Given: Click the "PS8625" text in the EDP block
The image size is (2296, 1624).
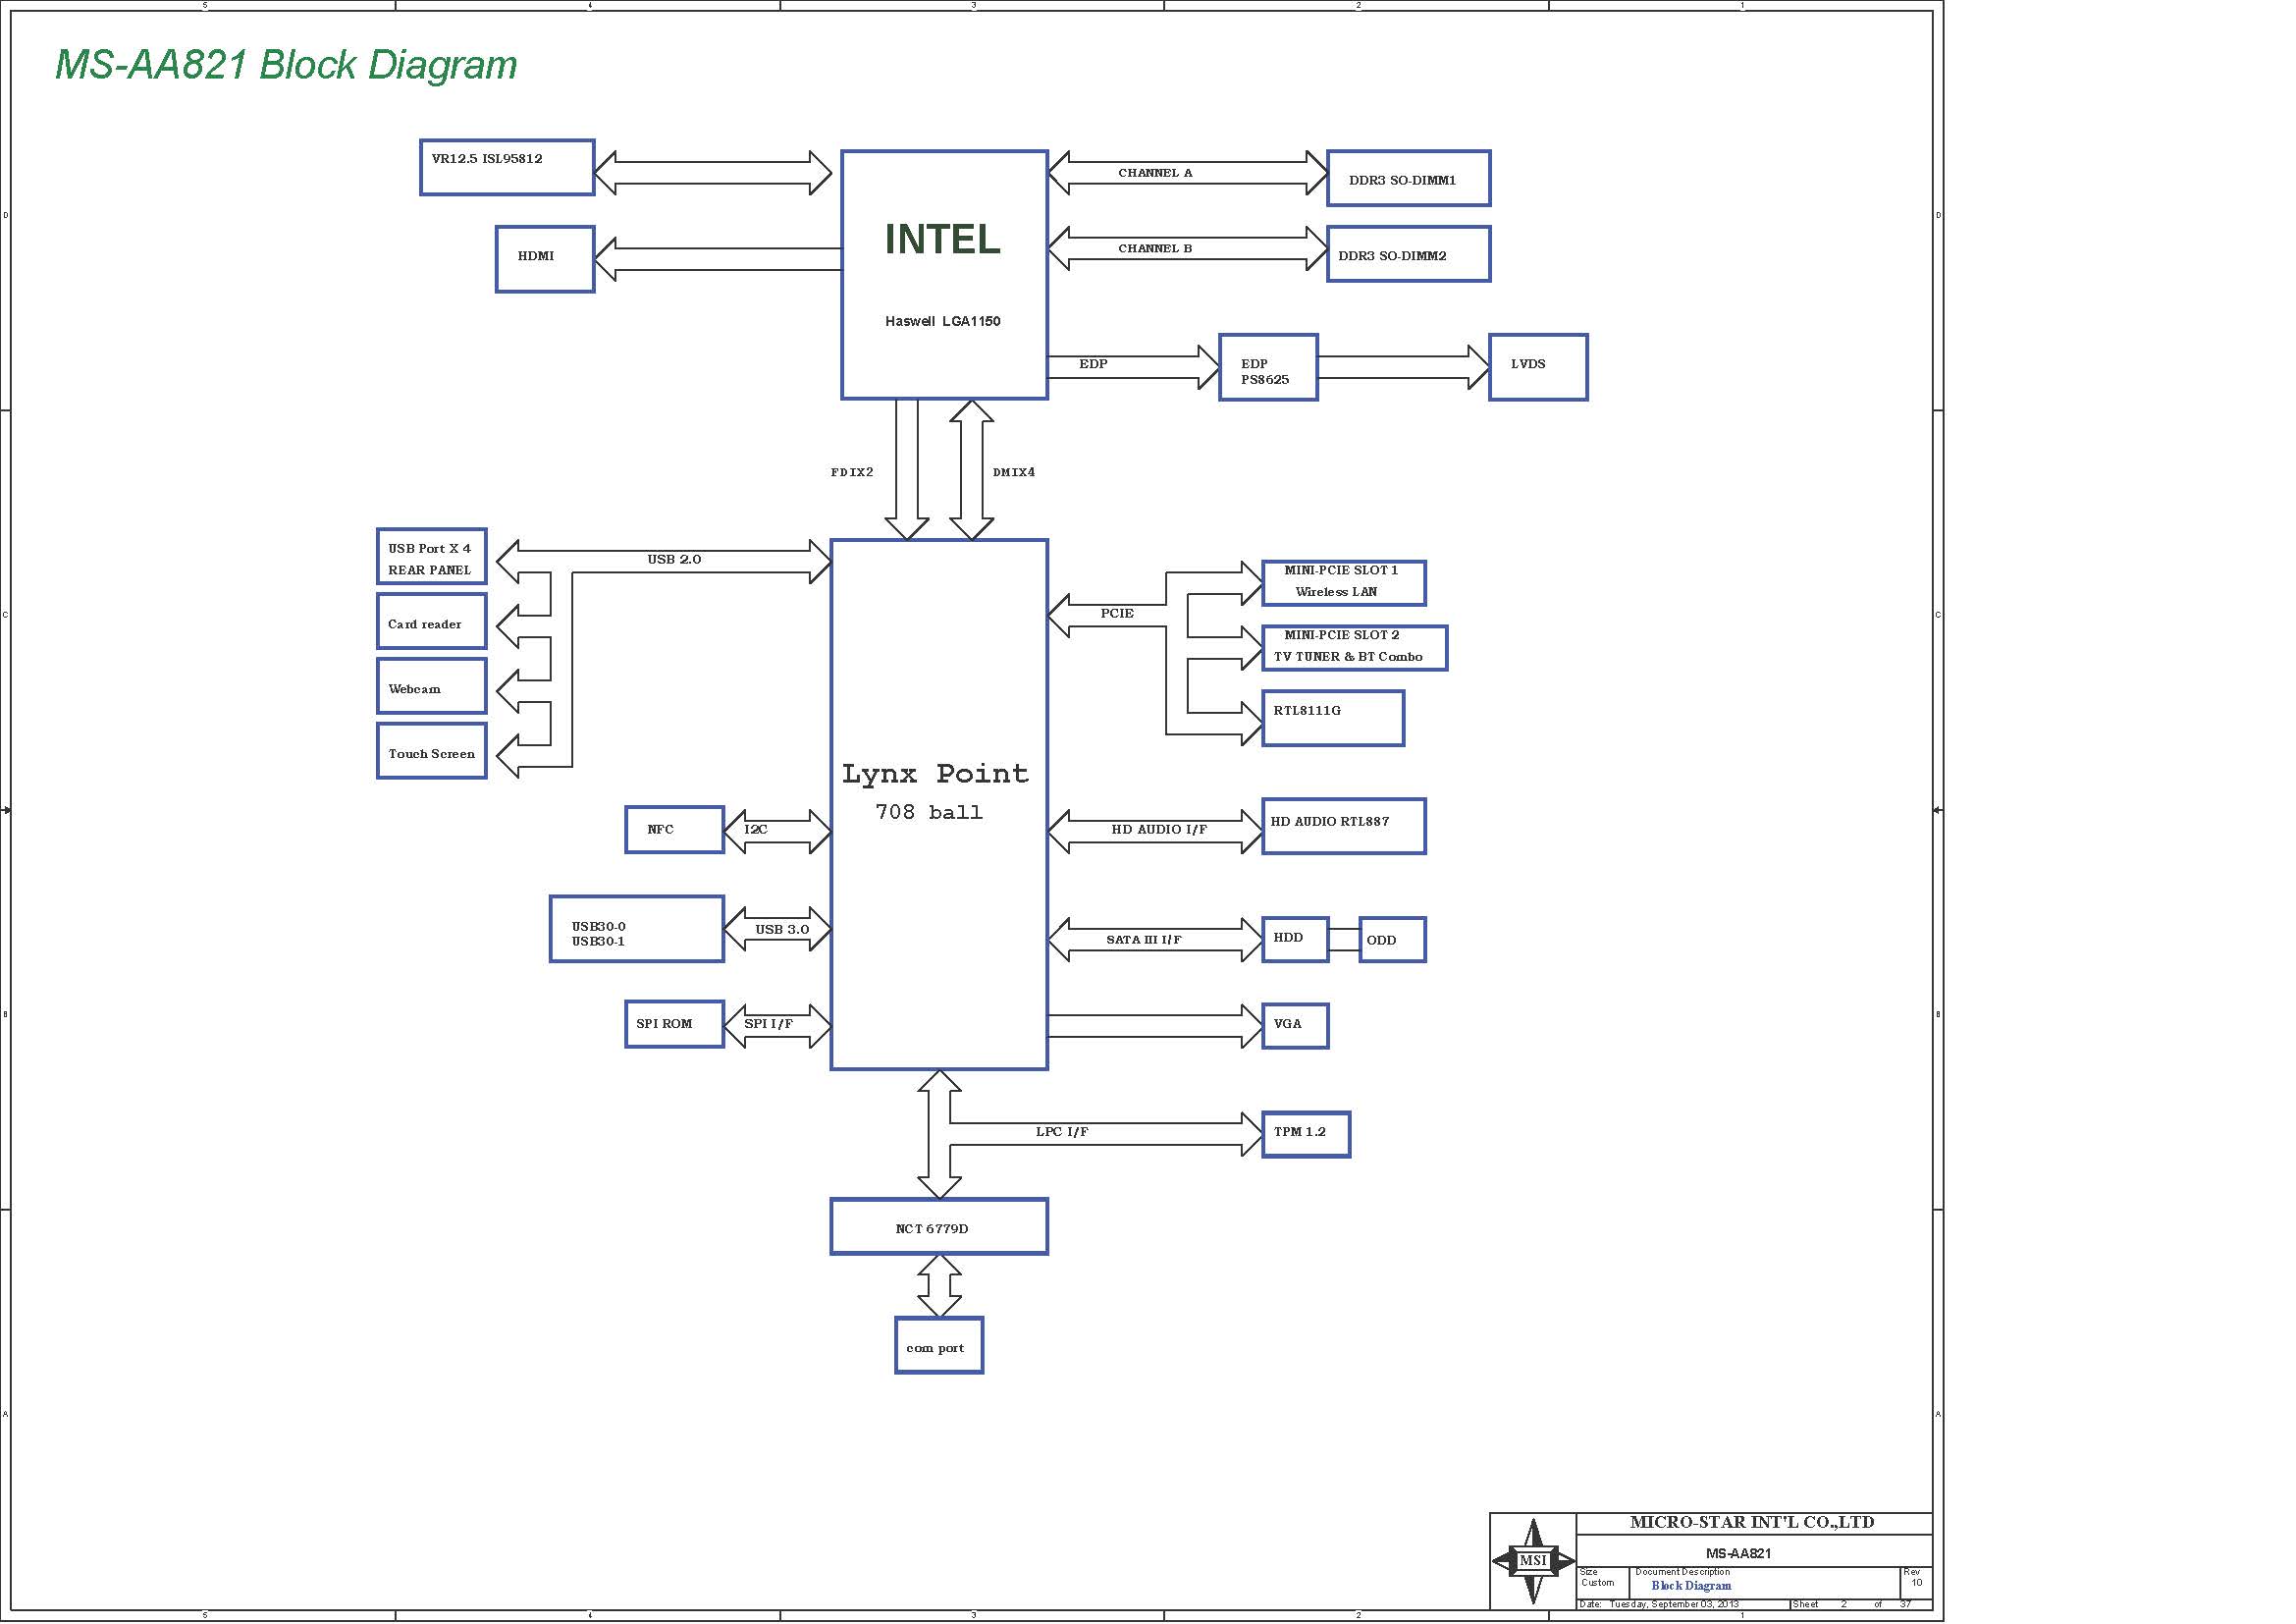Looking at the screenshot, I should pos(1265,380).
